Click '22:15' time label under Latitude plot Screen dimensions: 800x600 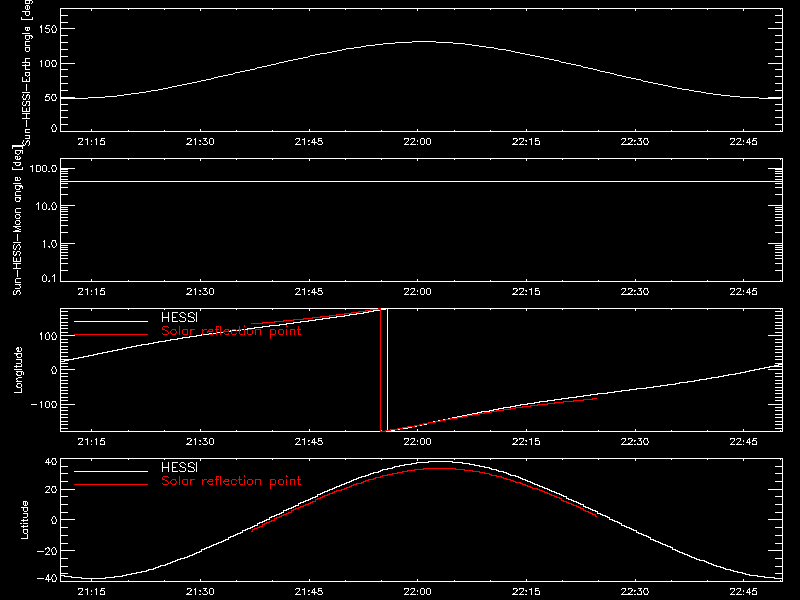click(526, 592)
